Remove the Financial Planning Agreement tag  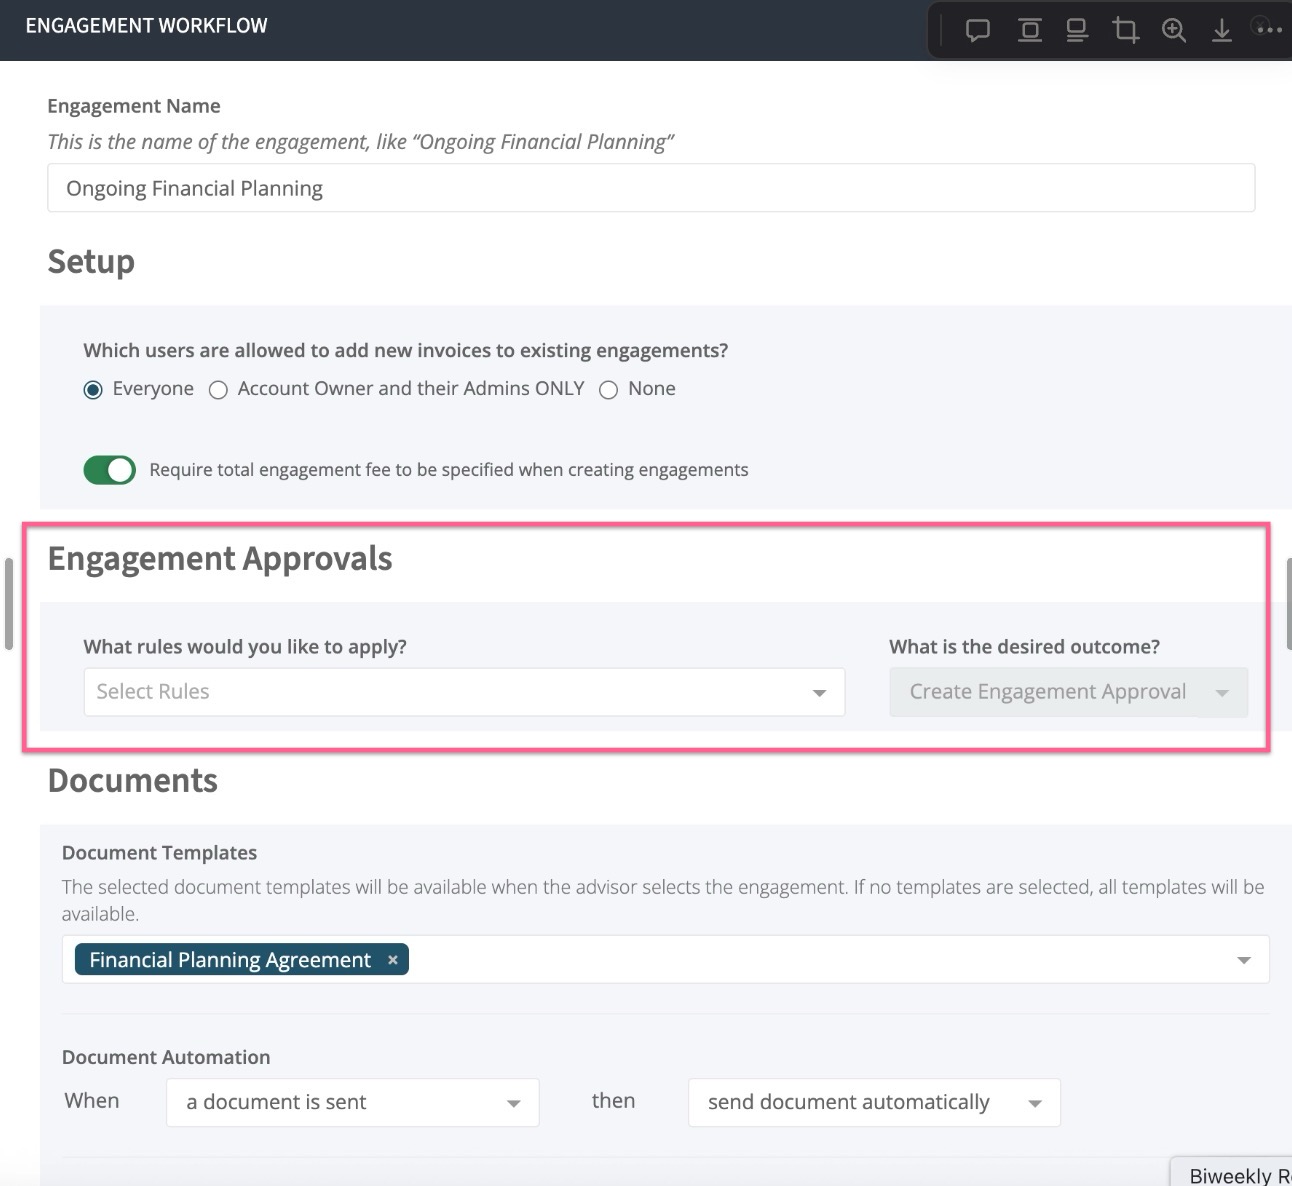click(x=393, y=960)
